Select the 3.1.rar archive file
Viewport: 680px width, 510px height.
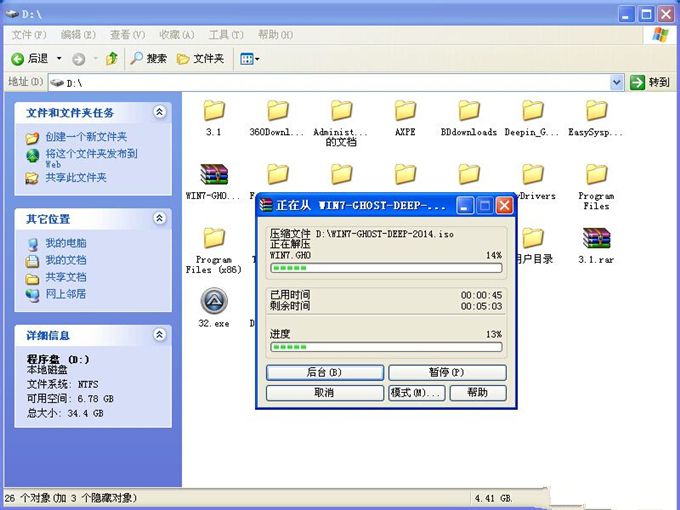coord(596,240)
